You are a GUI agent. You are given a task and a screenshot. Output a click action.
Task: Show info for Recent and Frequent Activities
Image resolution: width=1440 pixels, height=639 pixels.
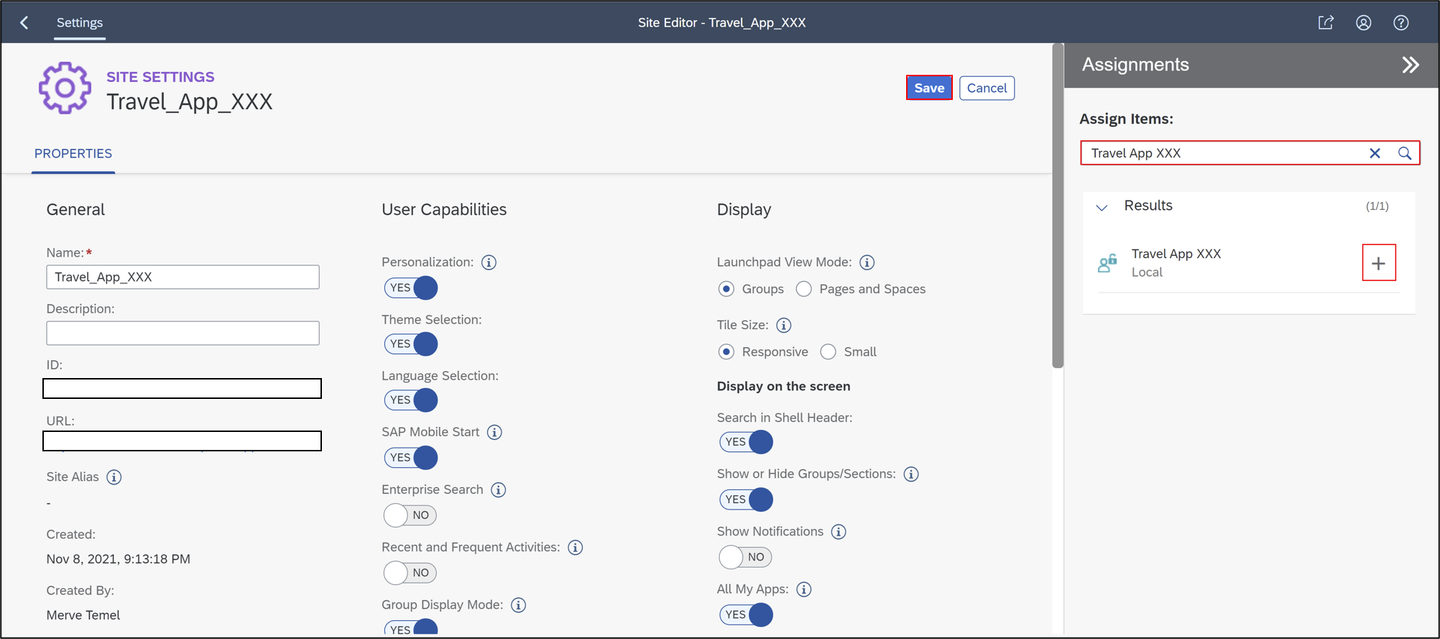(575, 547)
